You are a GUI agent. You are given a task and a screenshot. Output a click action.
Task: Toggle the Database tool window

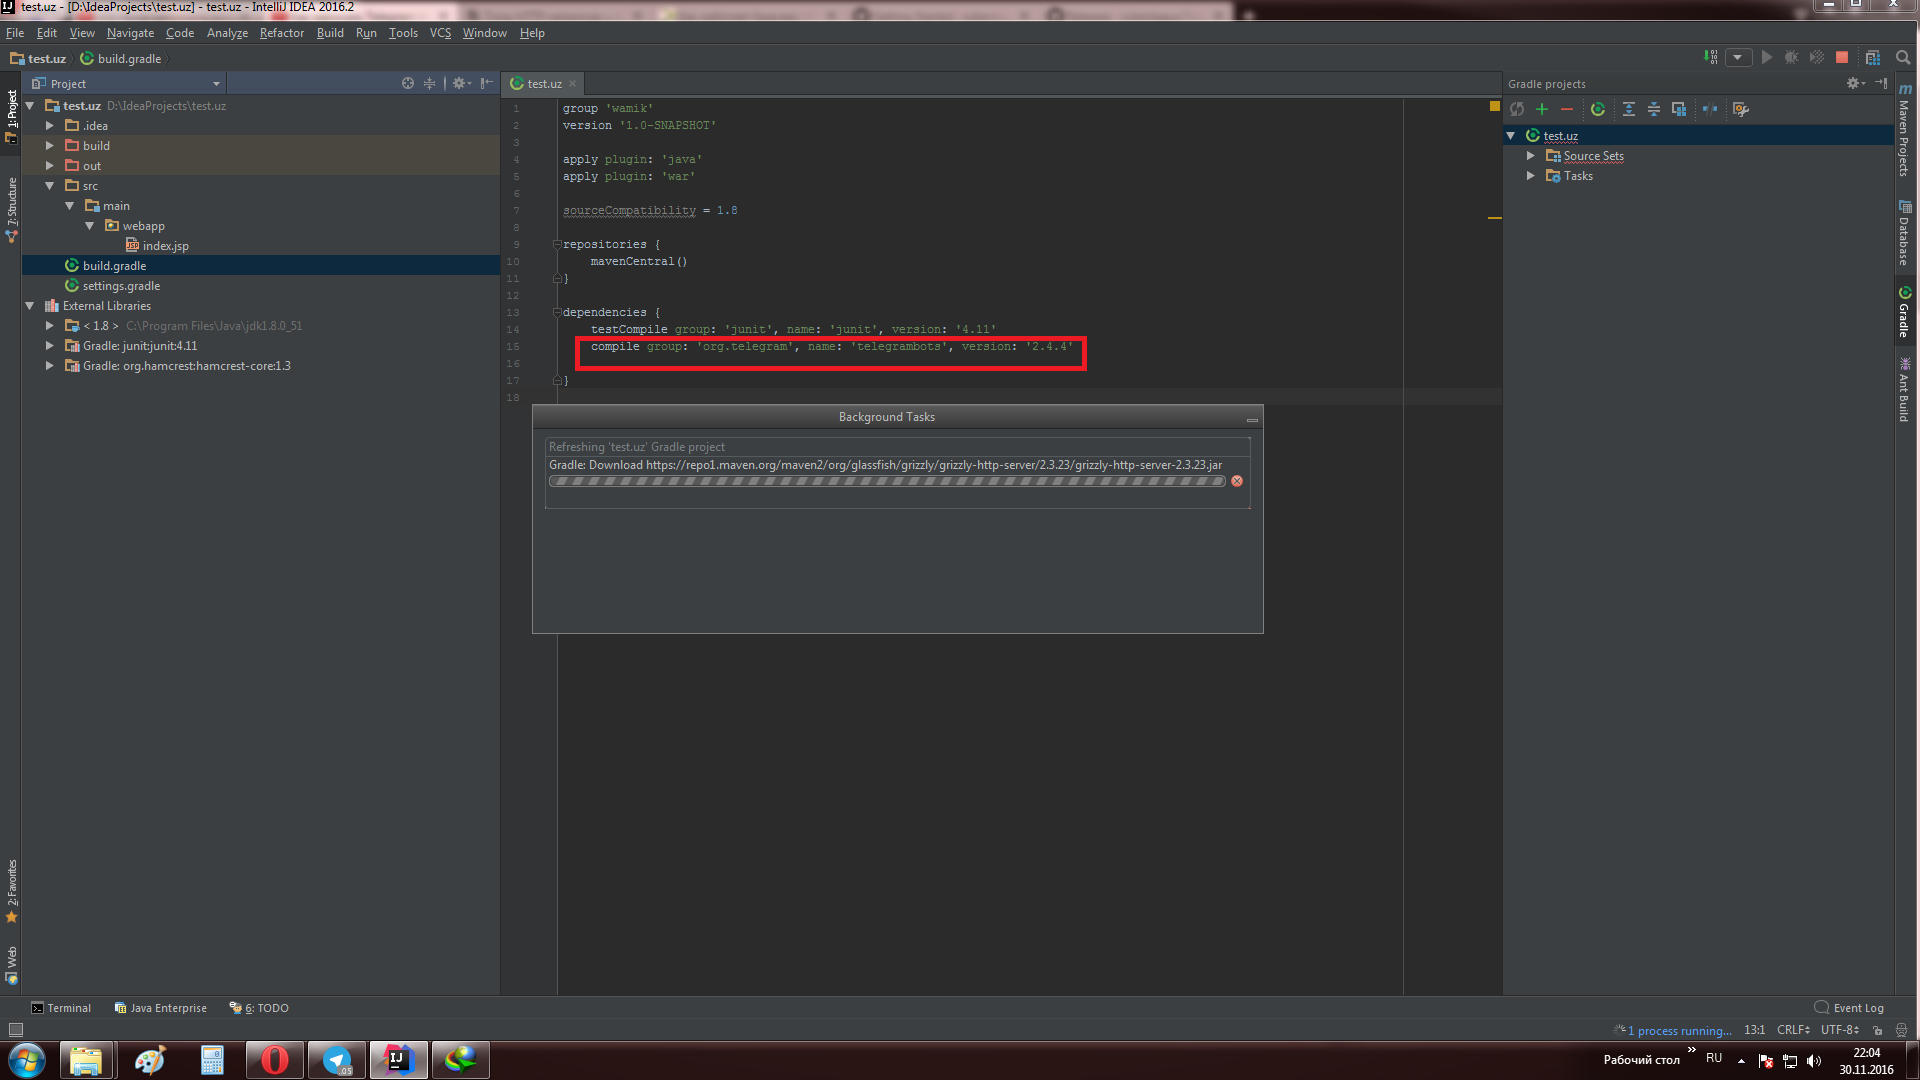1904,232
